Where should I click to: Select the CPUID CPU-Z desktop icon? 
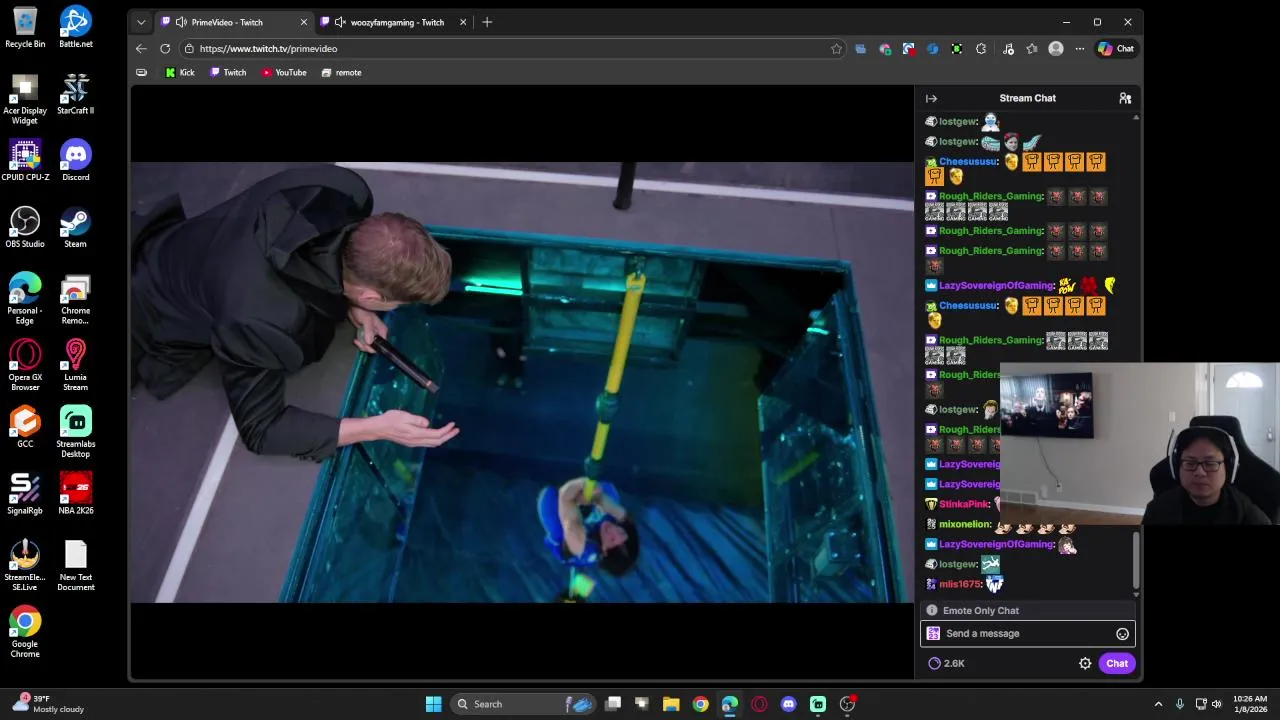point(25,161)
